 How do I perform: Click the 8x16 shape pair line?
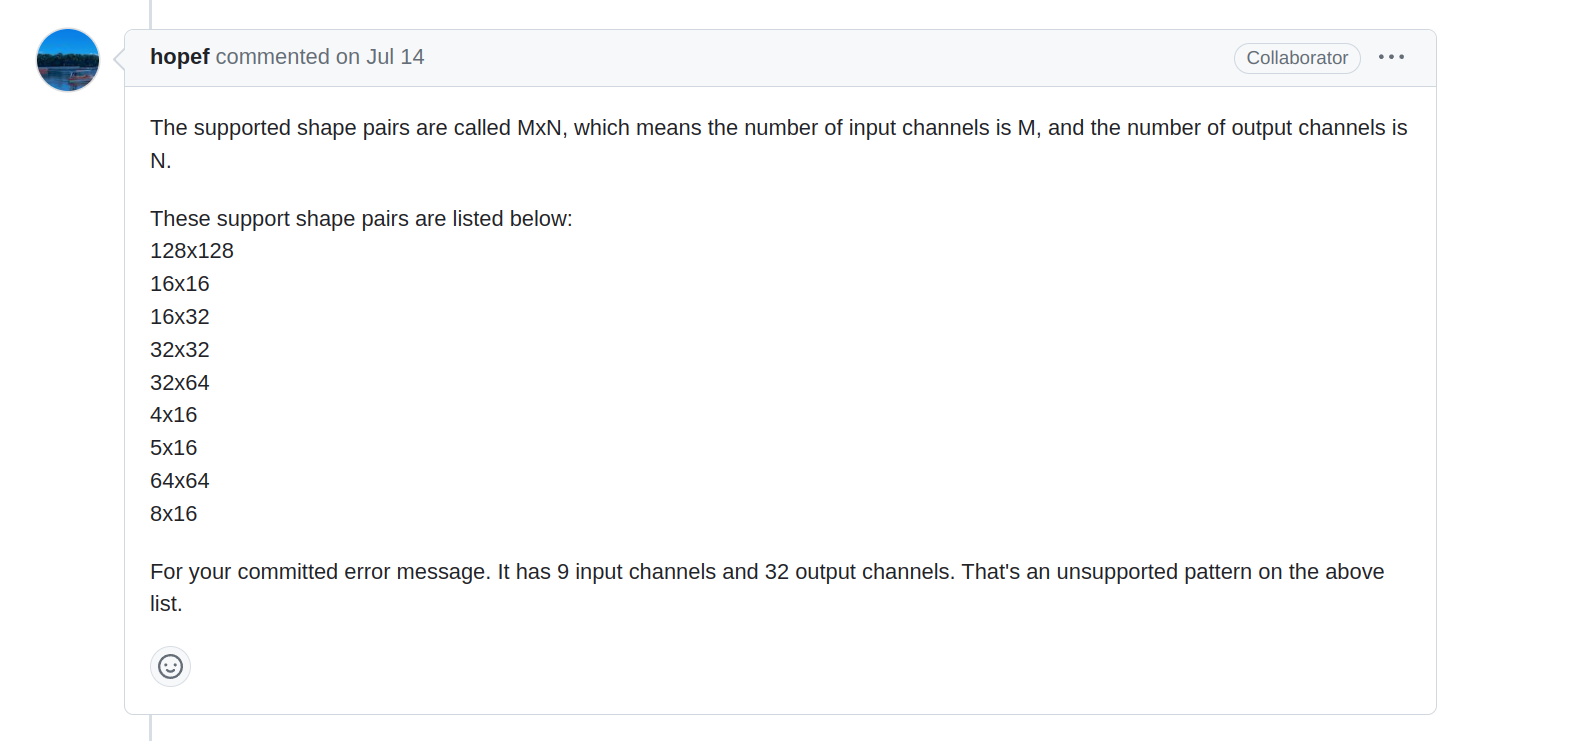174,514
